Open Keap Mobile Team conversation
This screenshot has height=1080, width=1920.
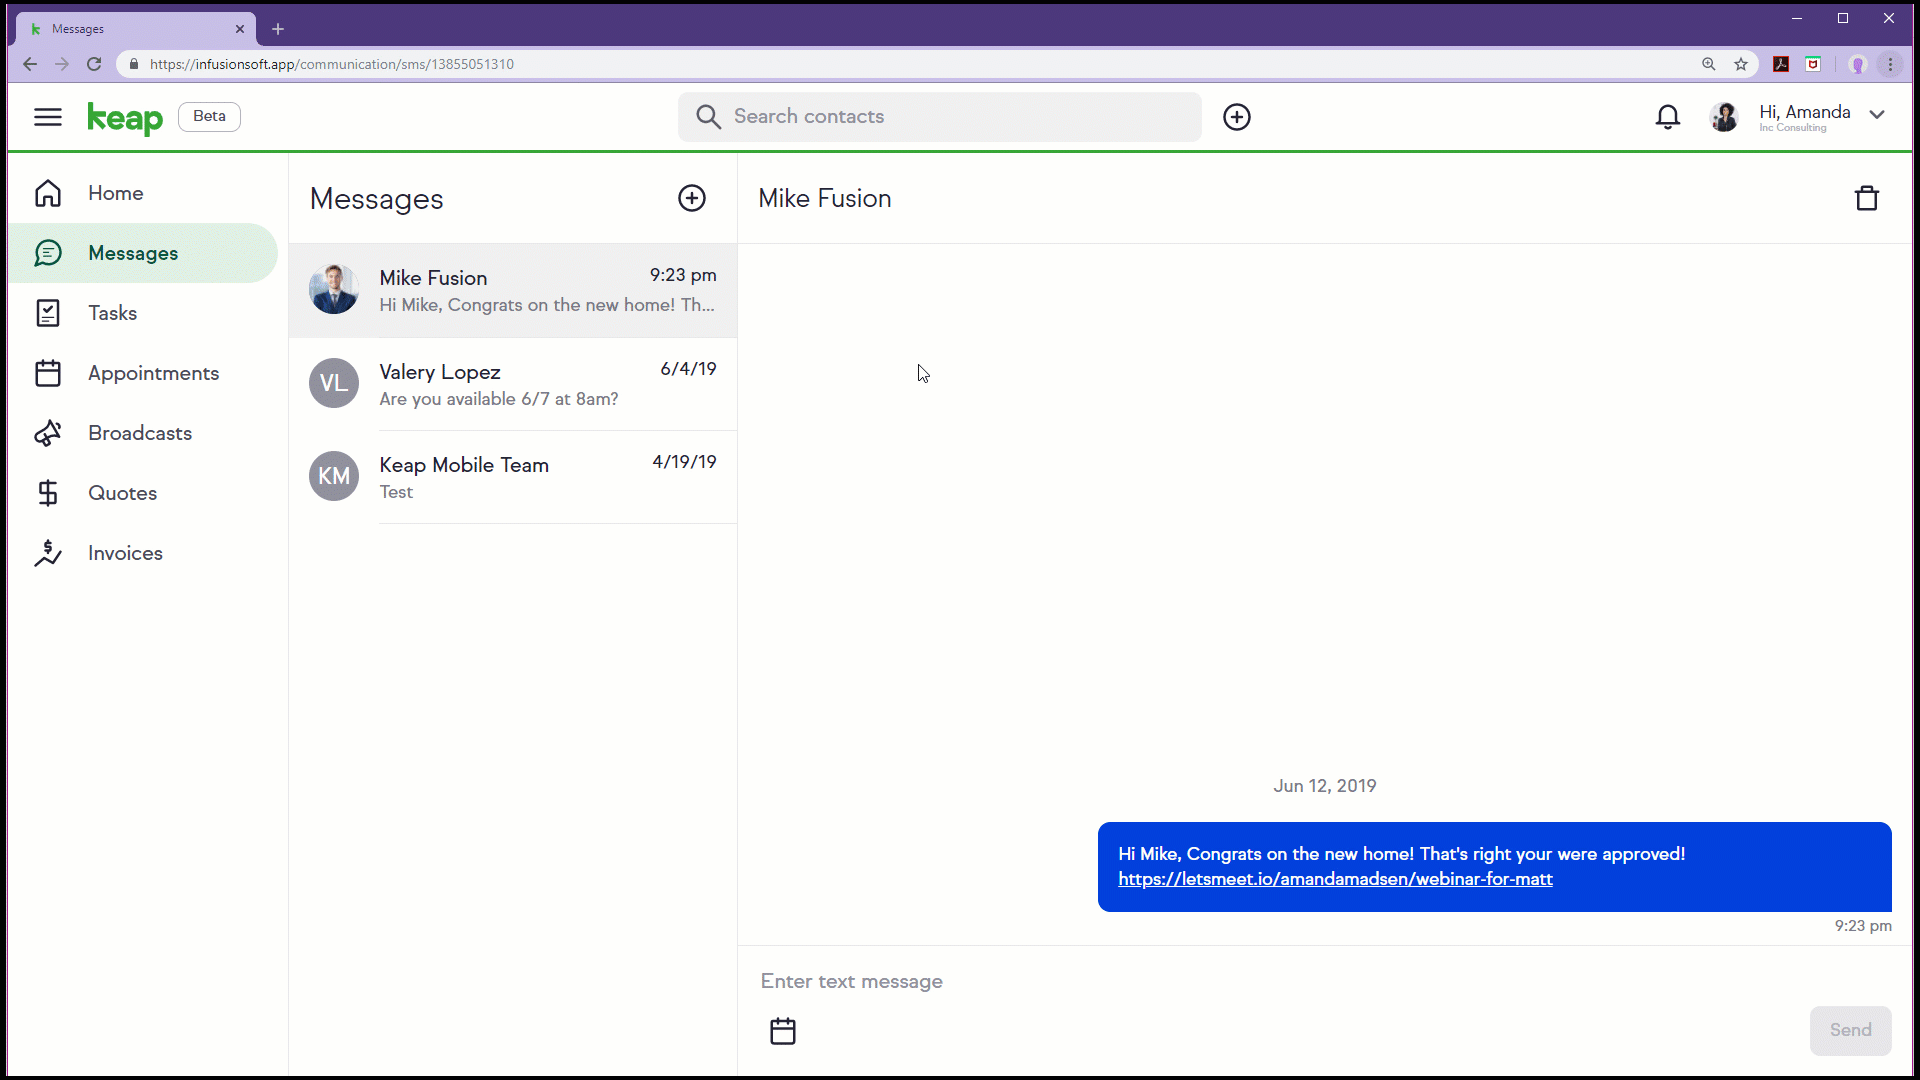(513, 477)
